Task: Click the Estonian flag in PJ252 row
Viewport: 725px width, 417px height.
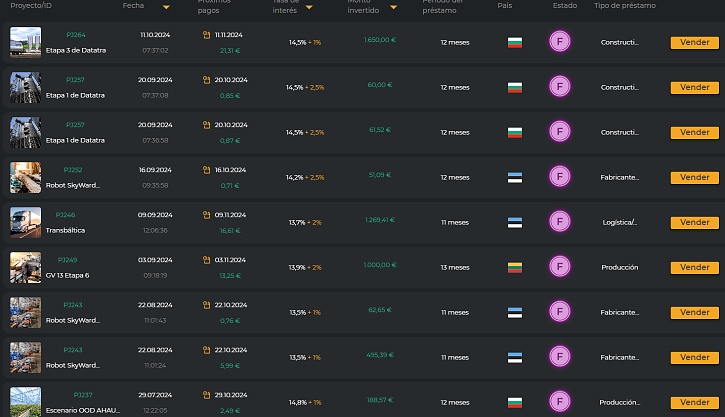Action: click(515, 177)
